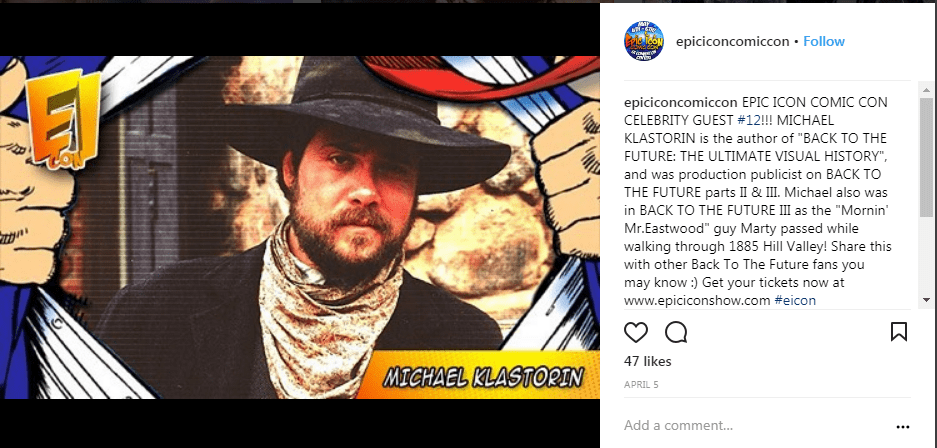The width and height of the screenshot is (937, 448).
Task: Click the caption scrollbar down arrow
Action: [x=926, y=300]
